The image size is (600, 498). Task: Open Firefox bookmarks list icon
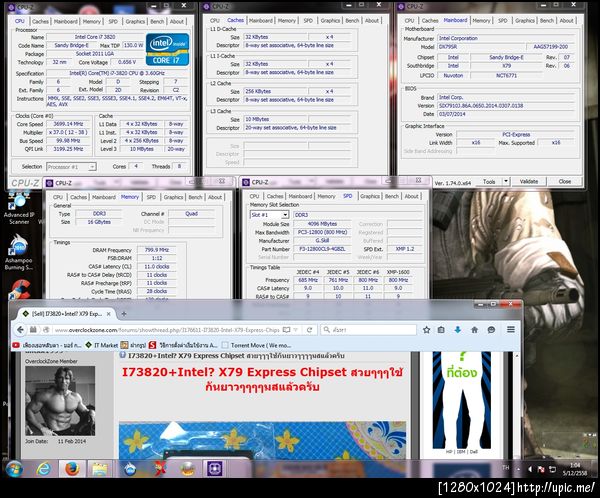441,330
